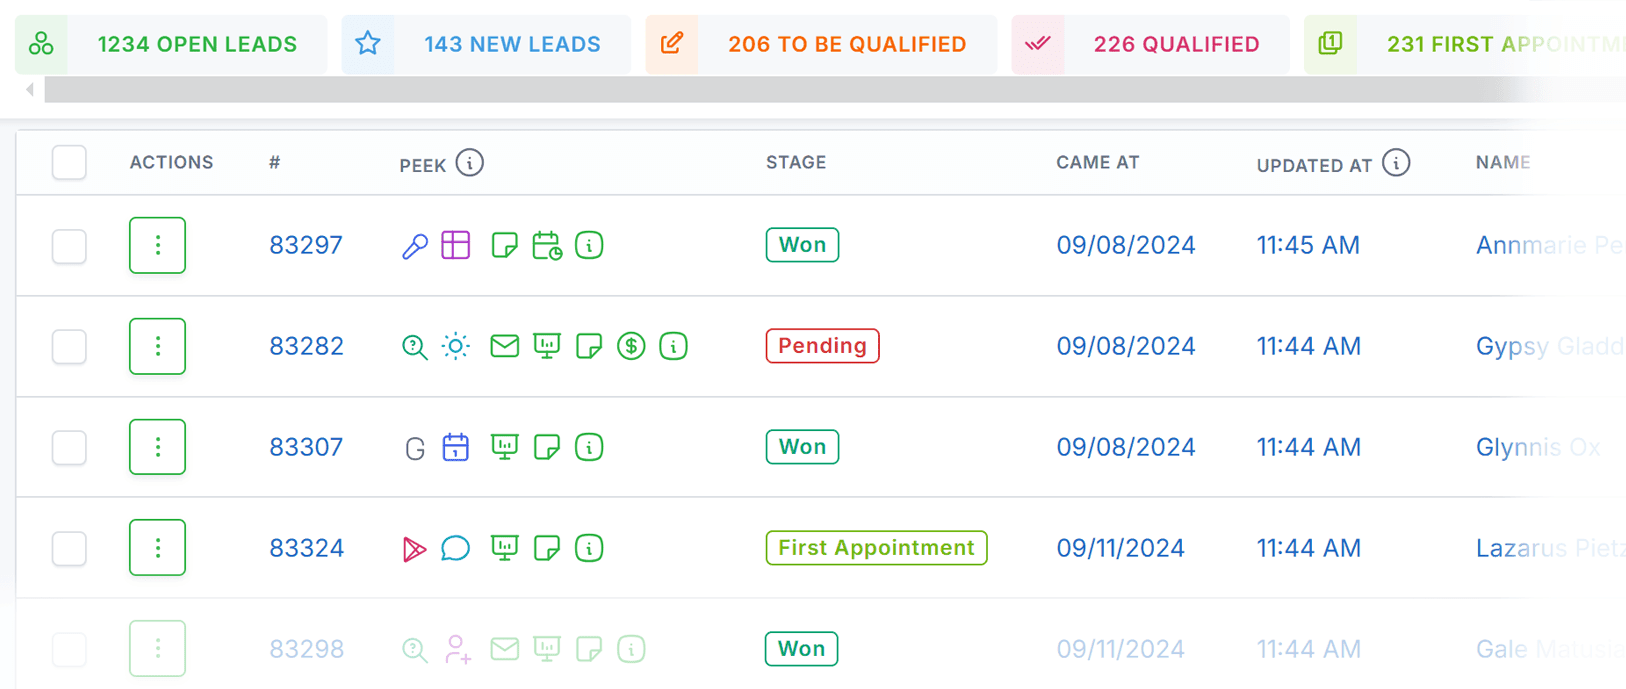Image resolution: width=1626 pixels, height=689 pixels.
Task: Check the checkbox for lead 83297
Action: pos(69,246)
